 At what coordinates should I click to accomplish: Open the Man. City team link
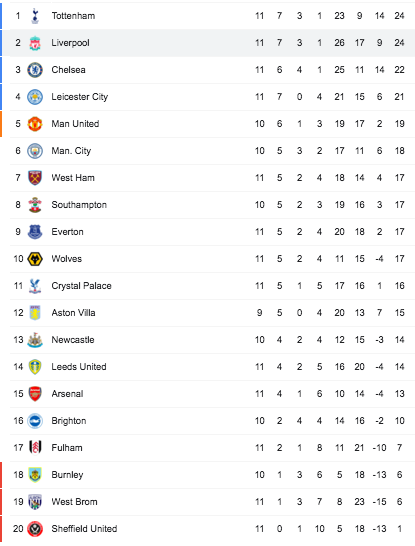[71, 151]
